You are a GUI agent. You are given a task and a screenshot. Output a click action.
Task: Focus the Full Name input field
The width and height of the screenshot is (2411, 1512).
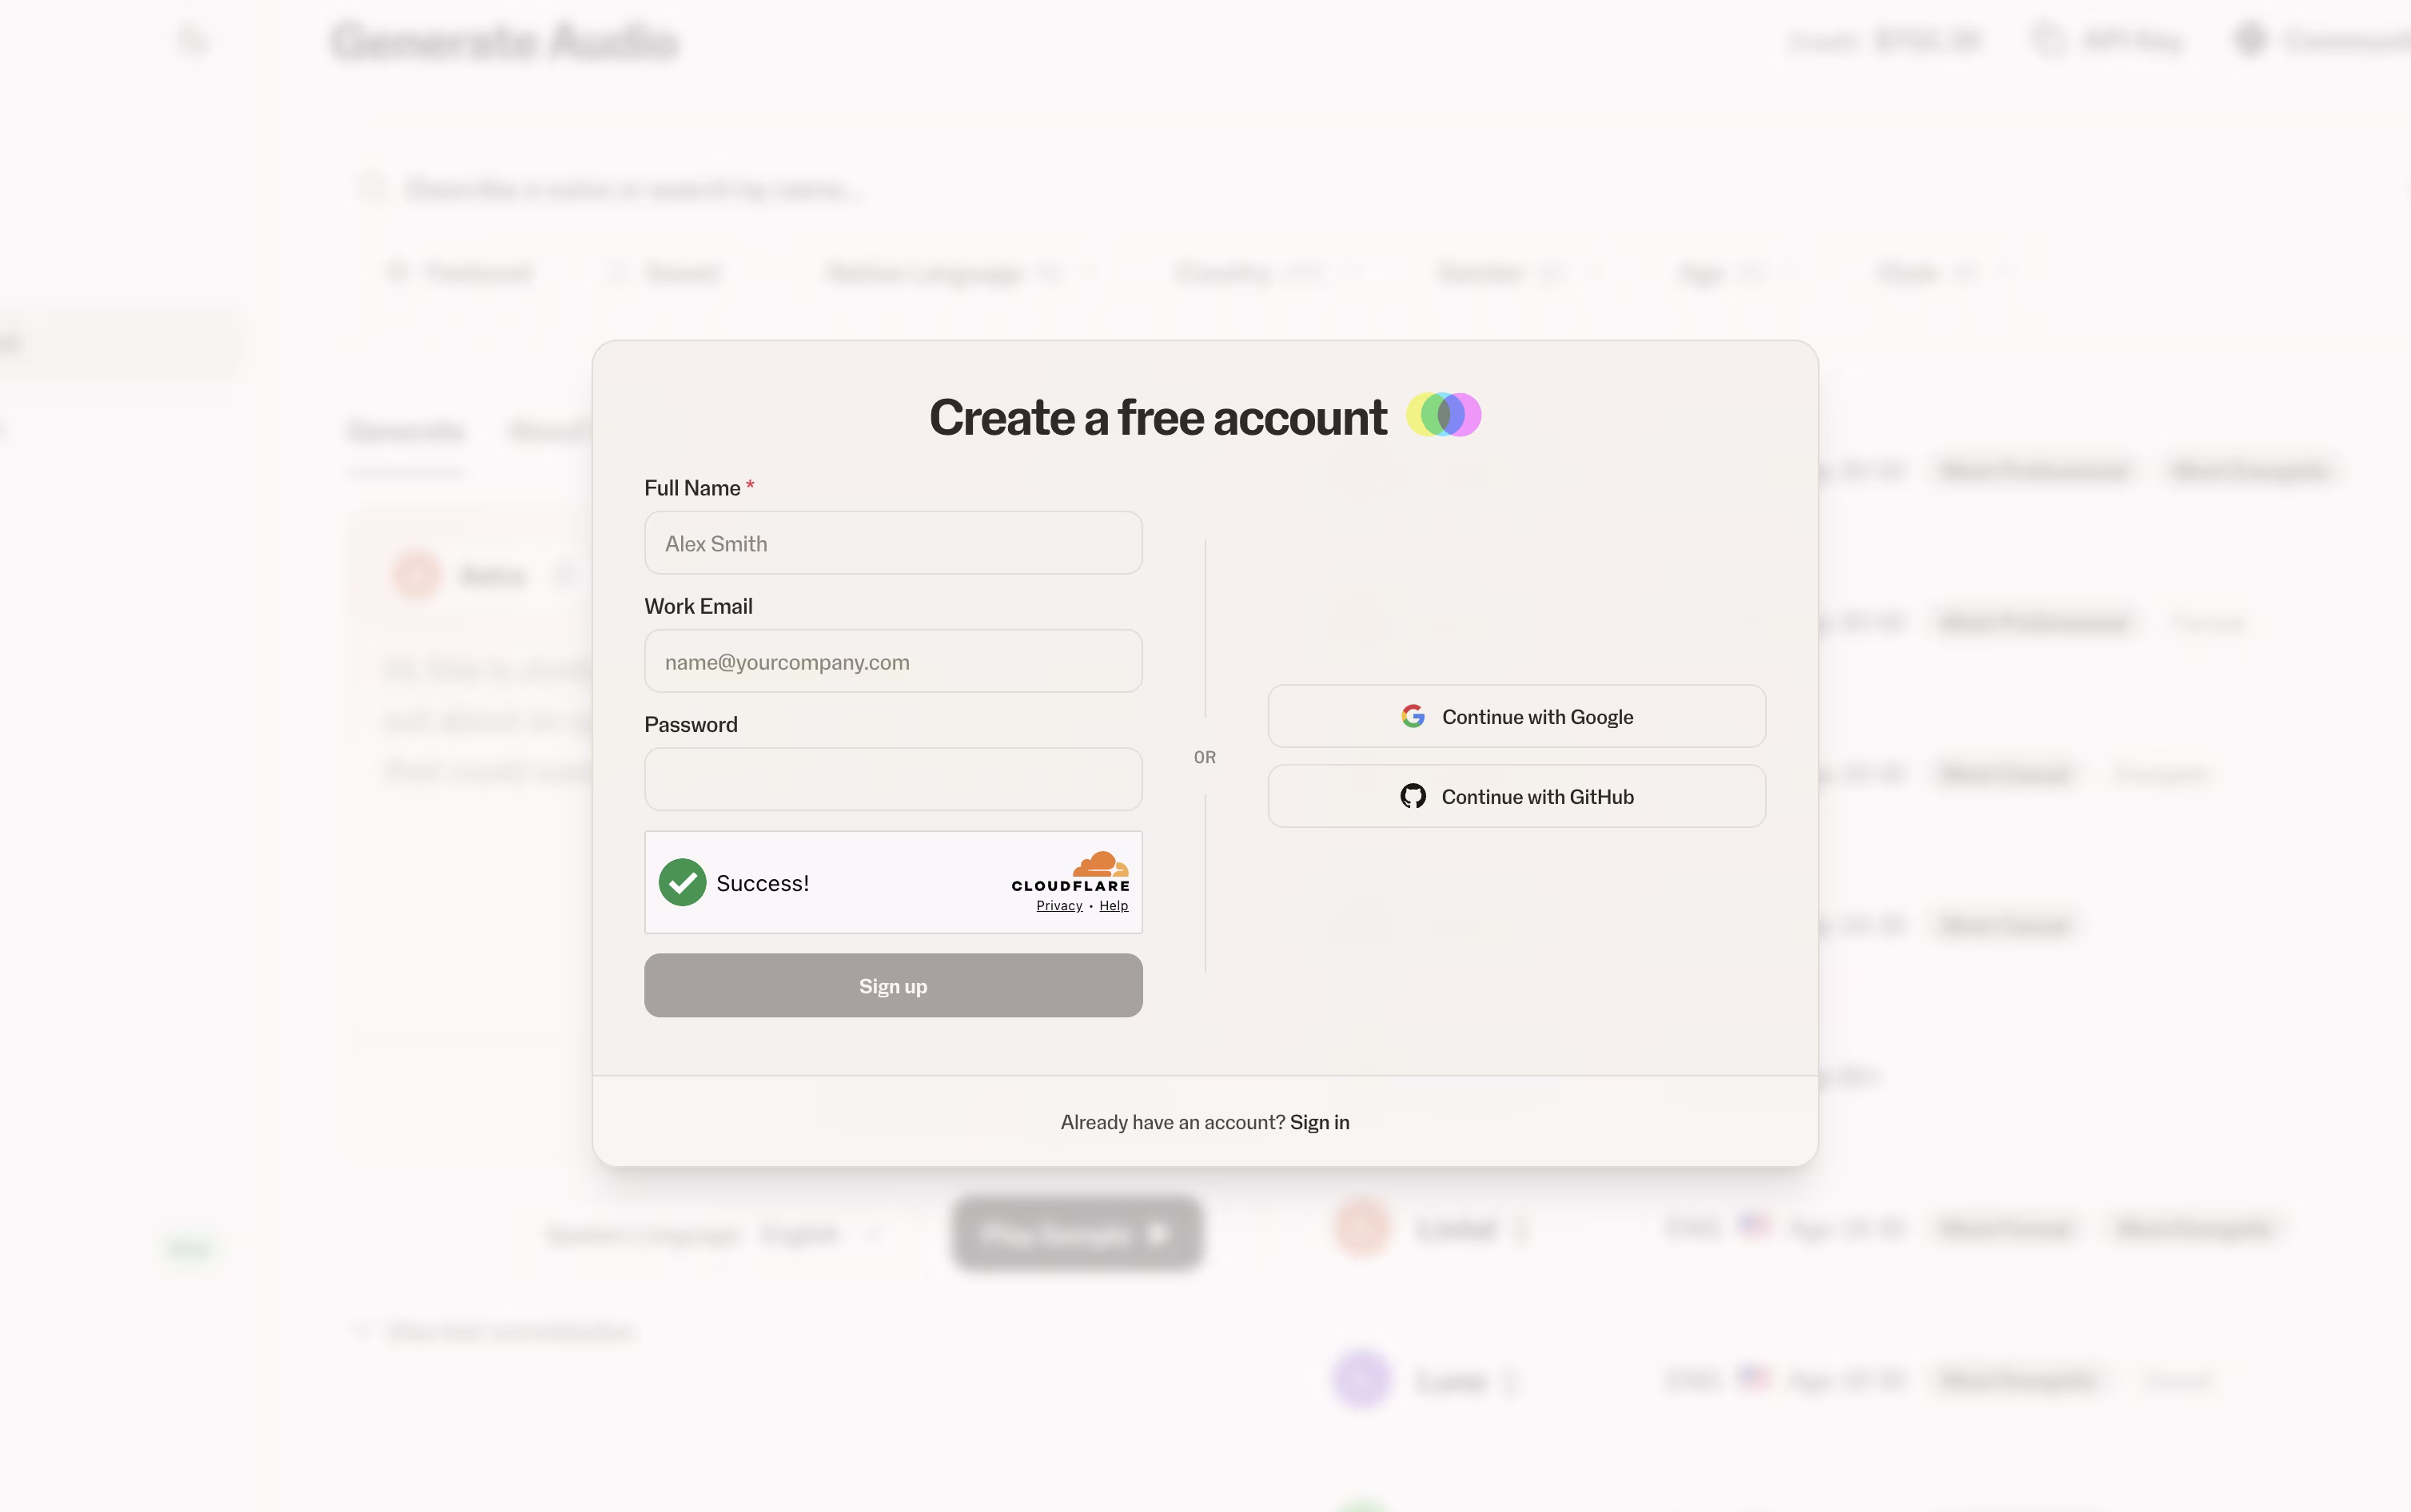[893, 543]
